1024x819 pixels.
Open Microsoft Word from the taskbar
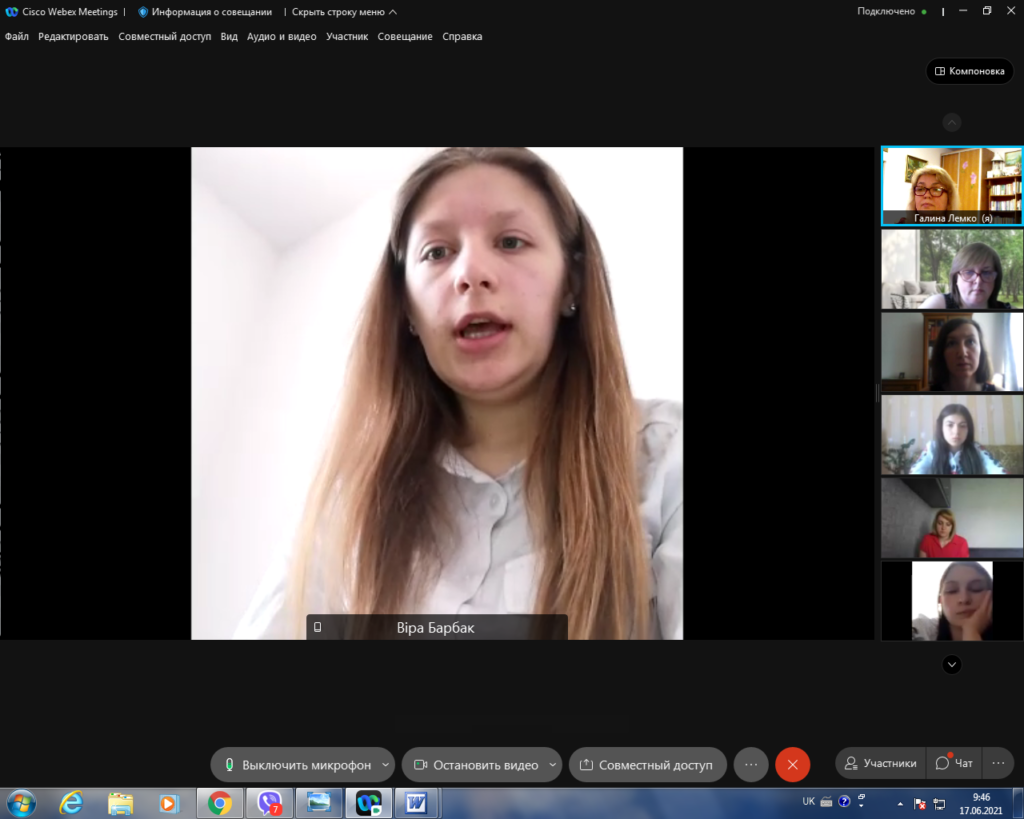[415, 803]
